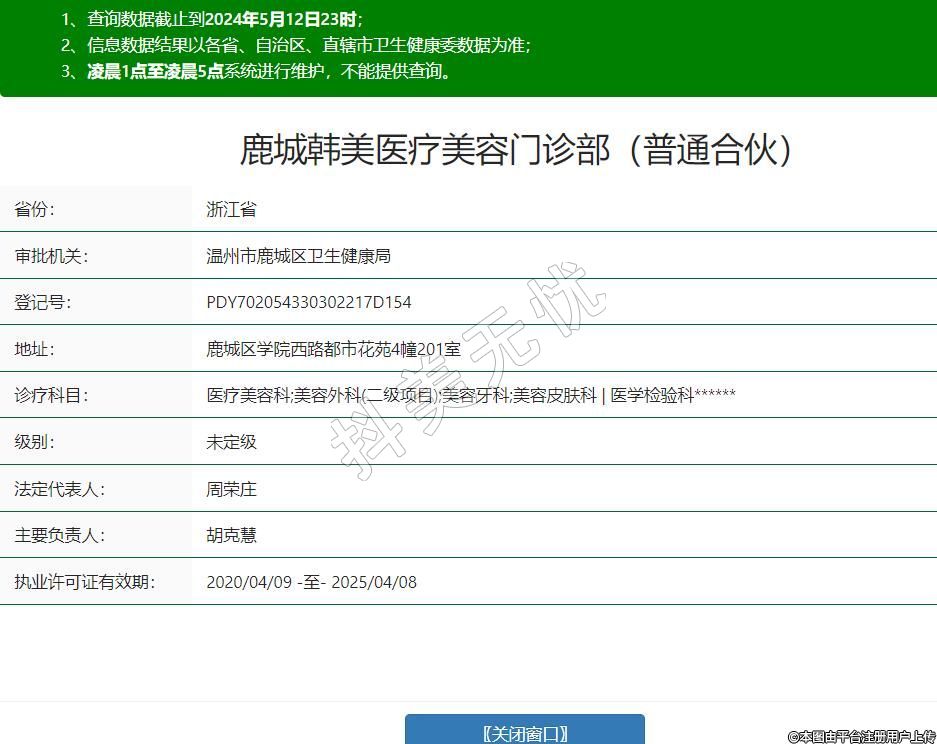Click the license validity dates 2020/04/09 -至- 2025/04/08
This screenshot has width=937, height=744.
point(311,582)
